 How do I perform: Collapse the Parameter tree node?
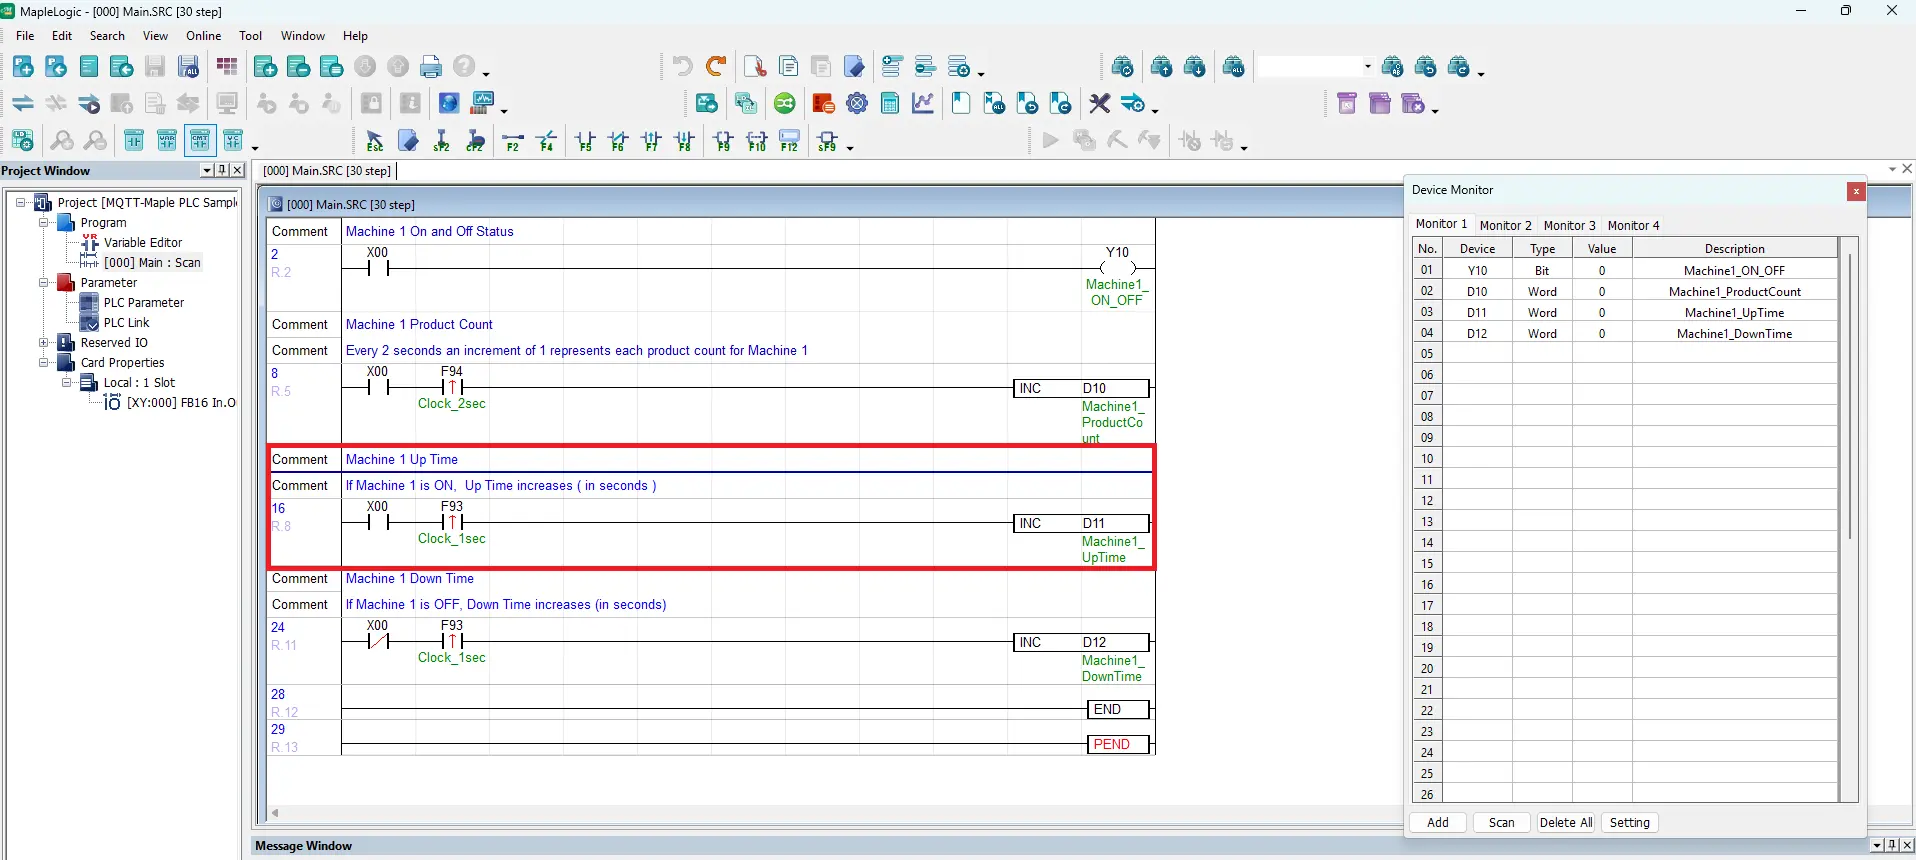click(x=44, y=283)
